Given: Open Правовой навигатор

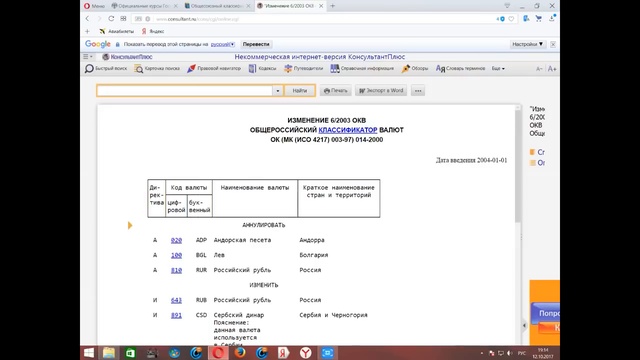Looking at the screenshot, I should point(214,69).
